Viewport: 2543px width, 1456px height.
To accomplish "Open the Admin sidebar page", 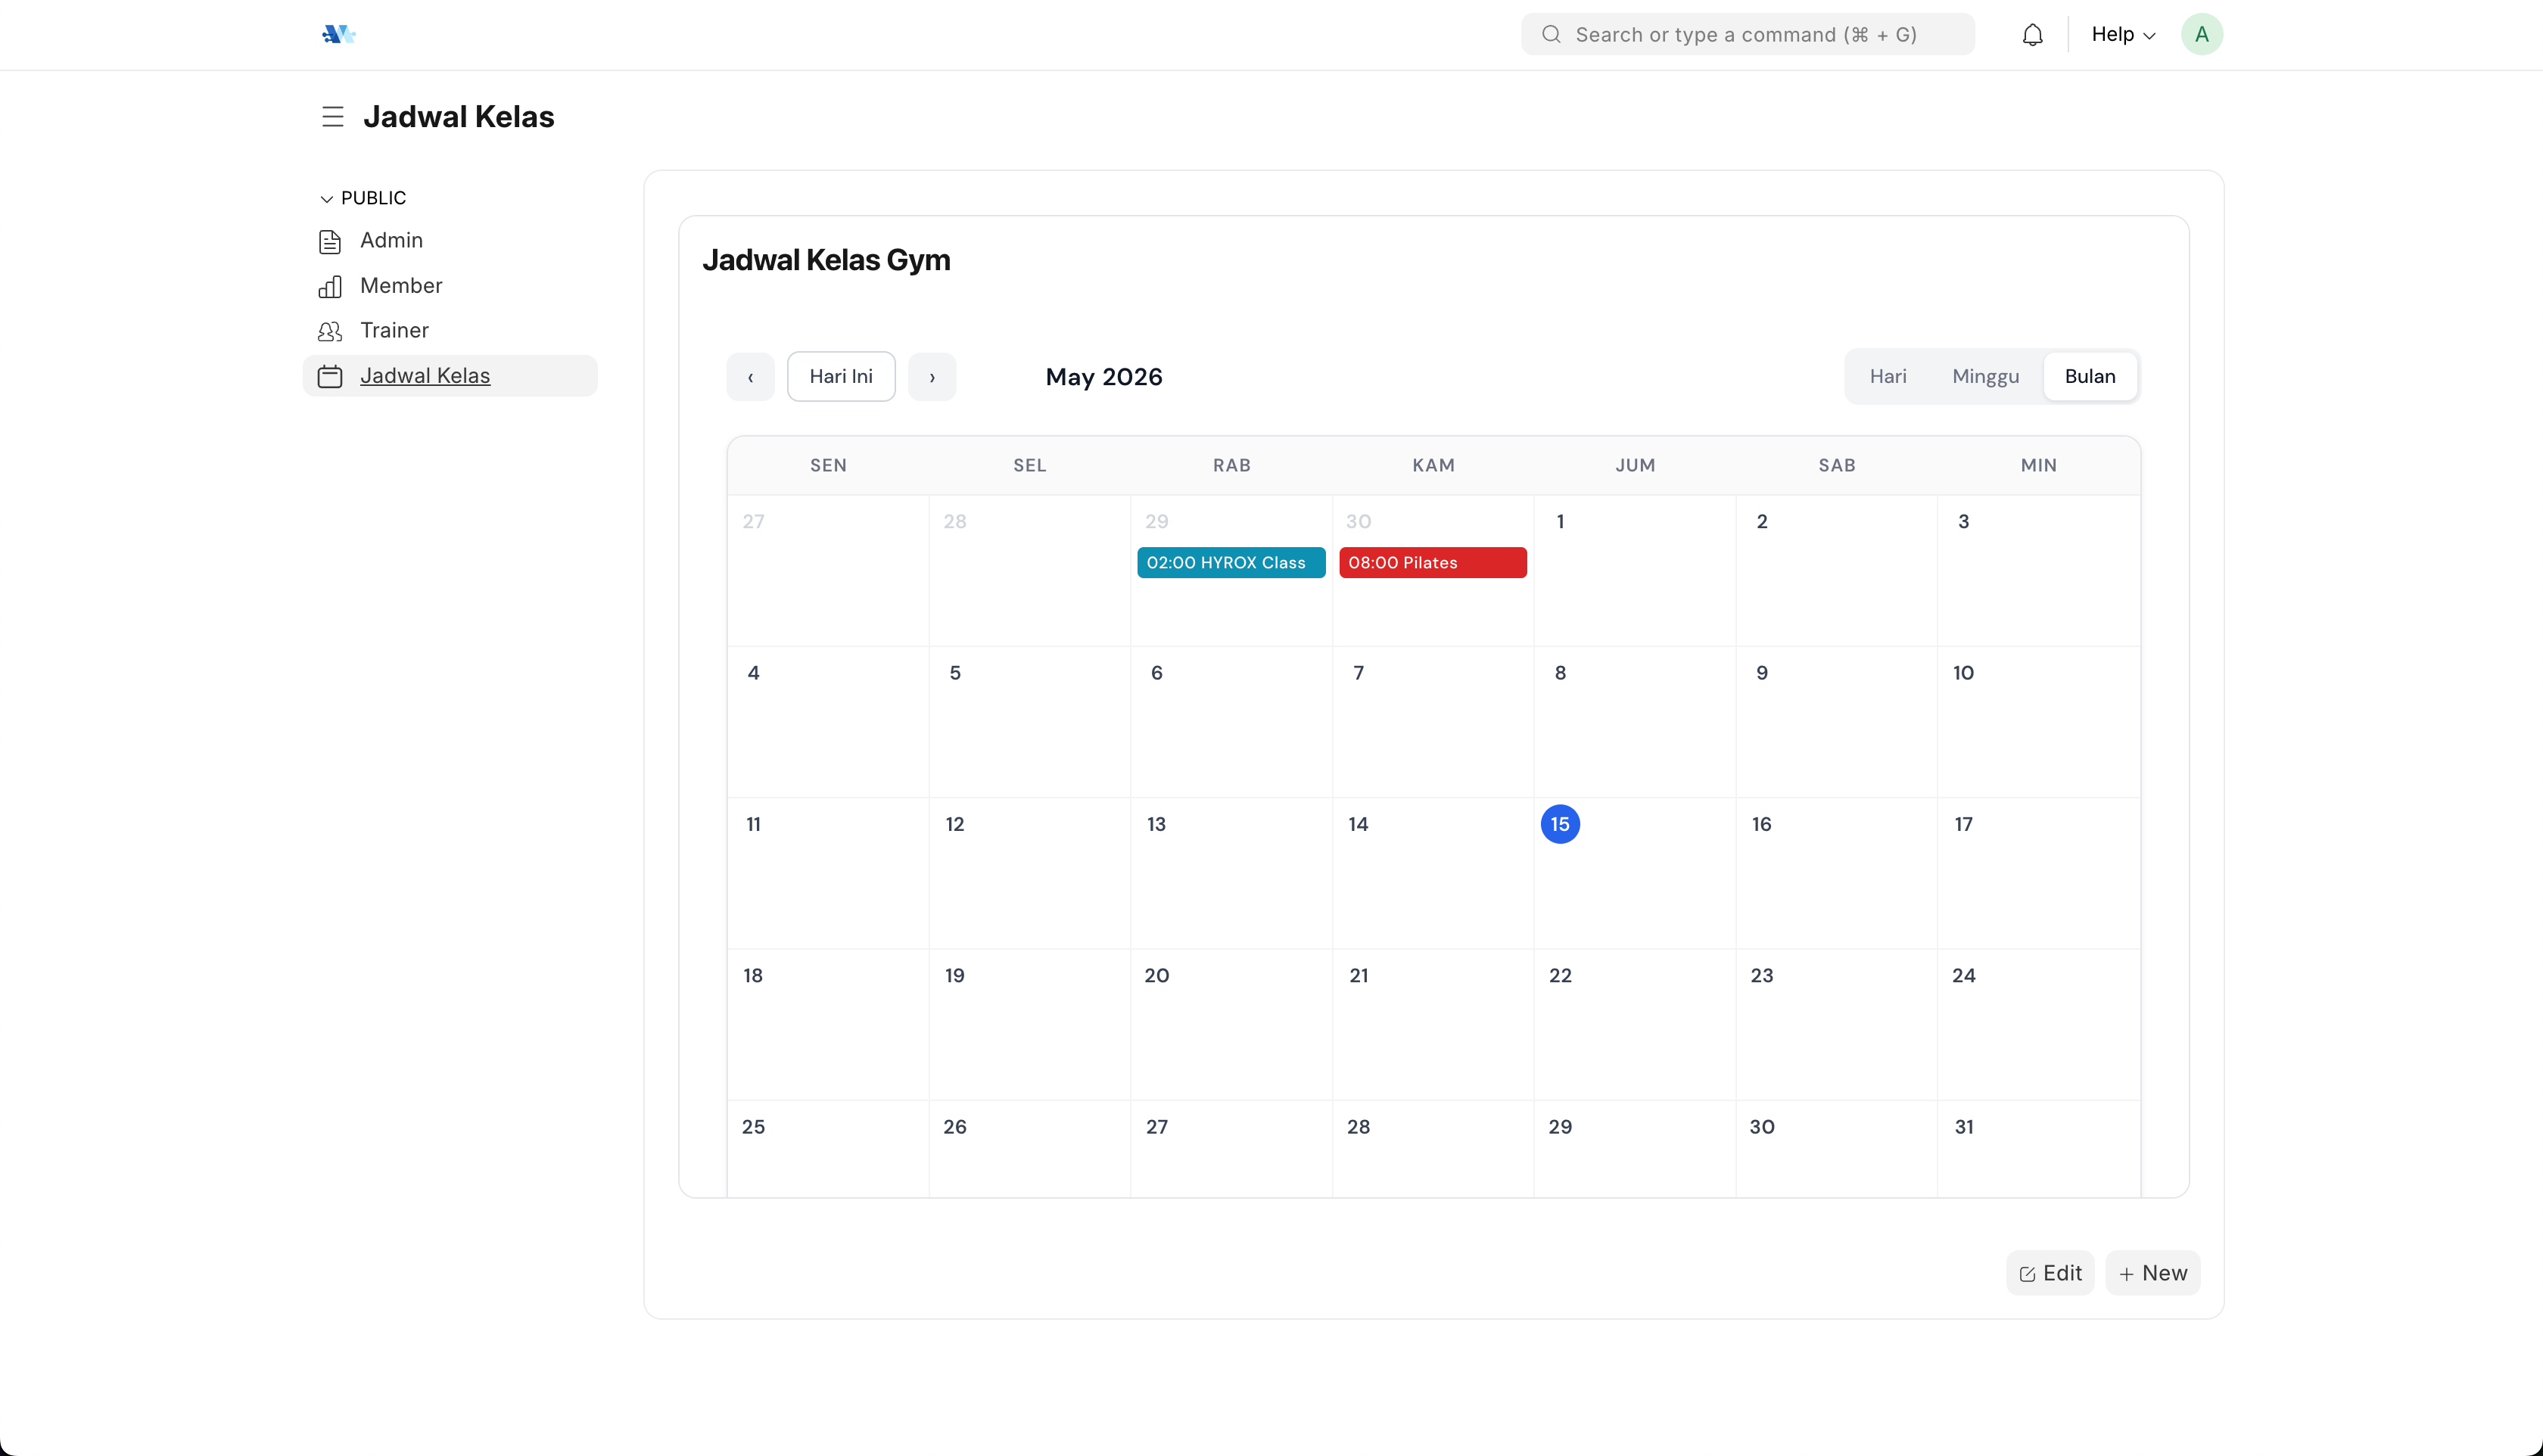I will (450, 241).
